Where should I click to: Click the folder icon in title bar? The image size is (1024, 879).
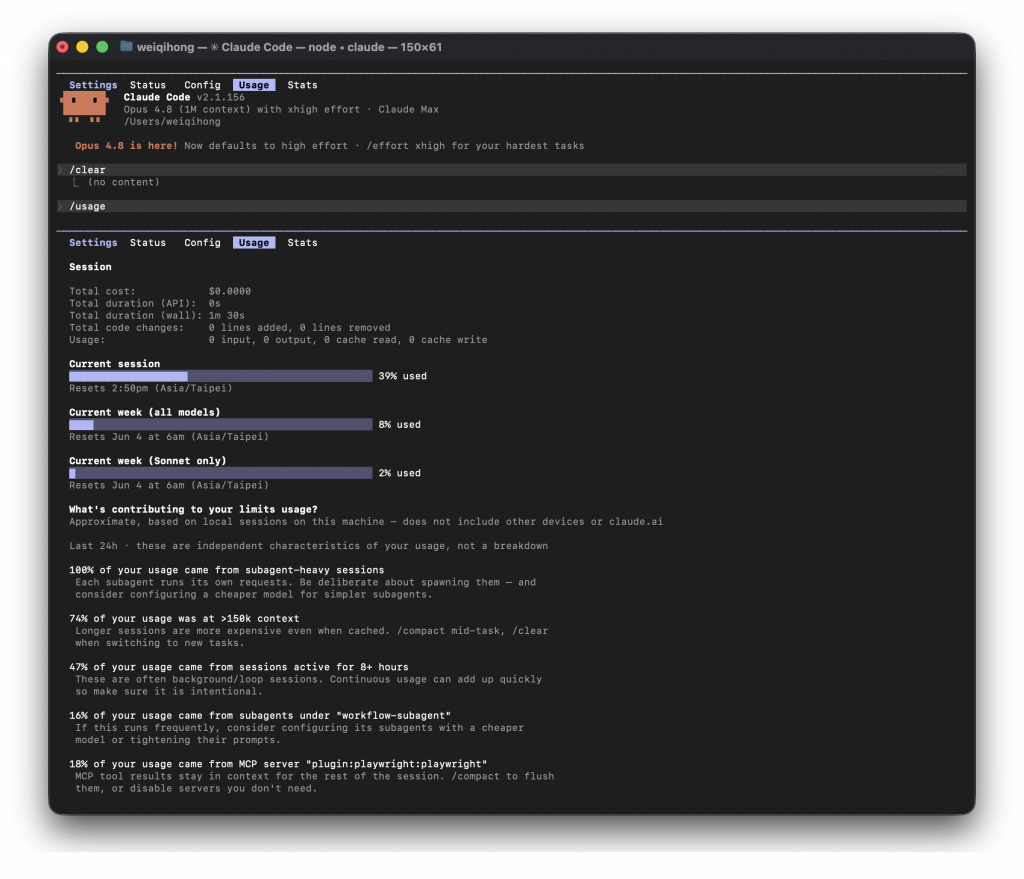(126, 46)
